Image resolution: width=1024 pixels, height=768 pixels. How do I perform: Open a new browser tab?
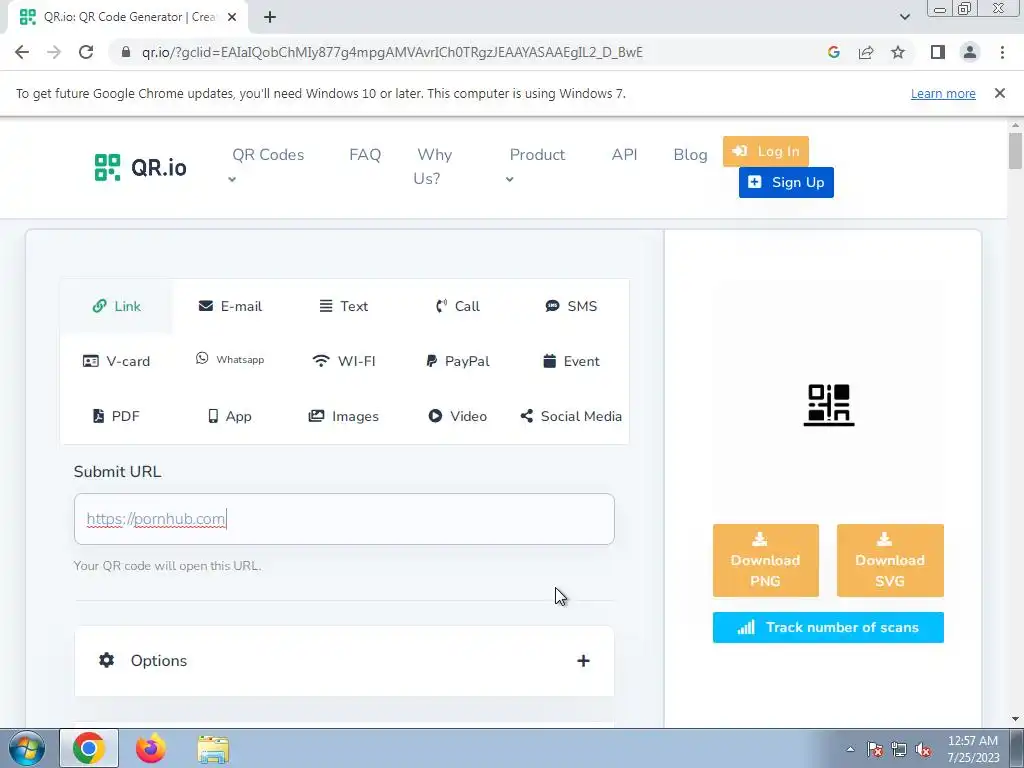click(270, 17)
